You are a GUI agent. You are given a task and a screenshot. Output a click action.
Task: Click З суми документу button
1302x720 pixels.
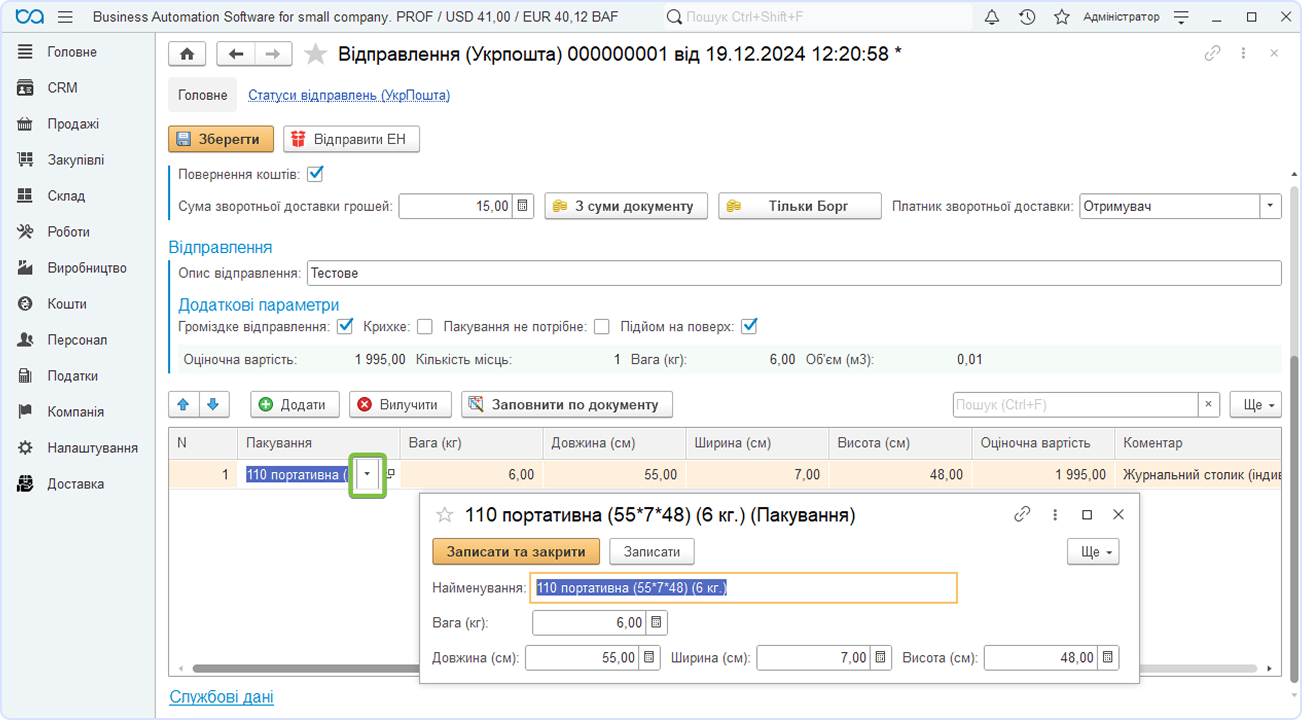pyautogui.click(x=626, y=206)
